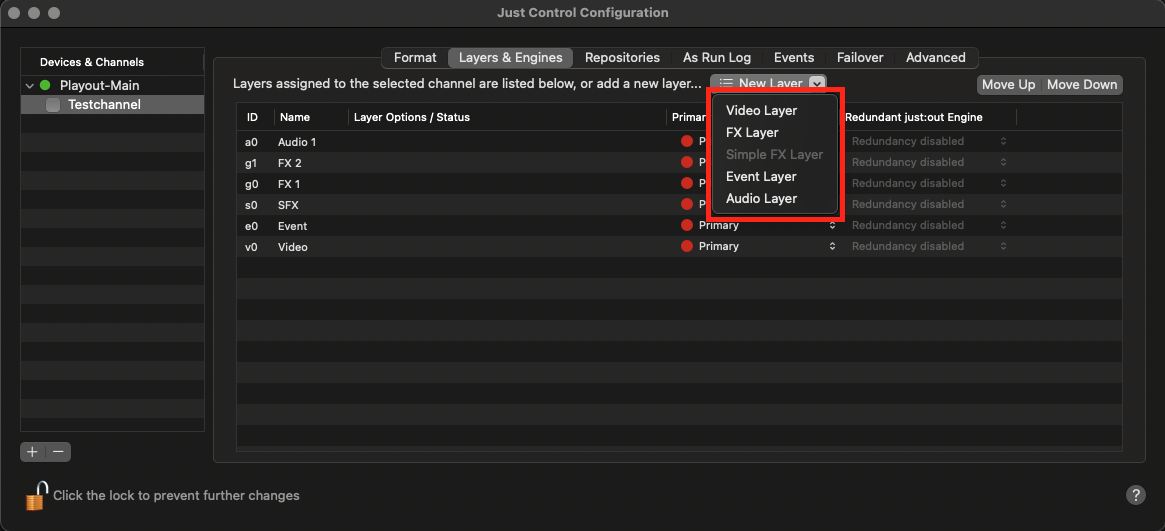Click the red status dot in FX 2 row
The height and width of the screenshot is (531, 1165).
pyautogui.click(x=687, y=162)
